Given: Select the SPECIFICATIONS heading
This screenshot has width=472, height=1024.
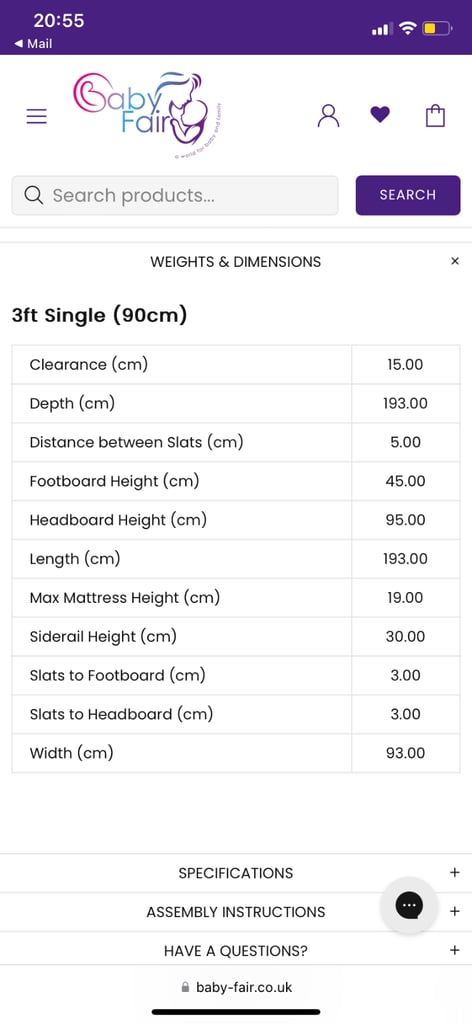Looking at the screenshot, I should coord(236,873).
